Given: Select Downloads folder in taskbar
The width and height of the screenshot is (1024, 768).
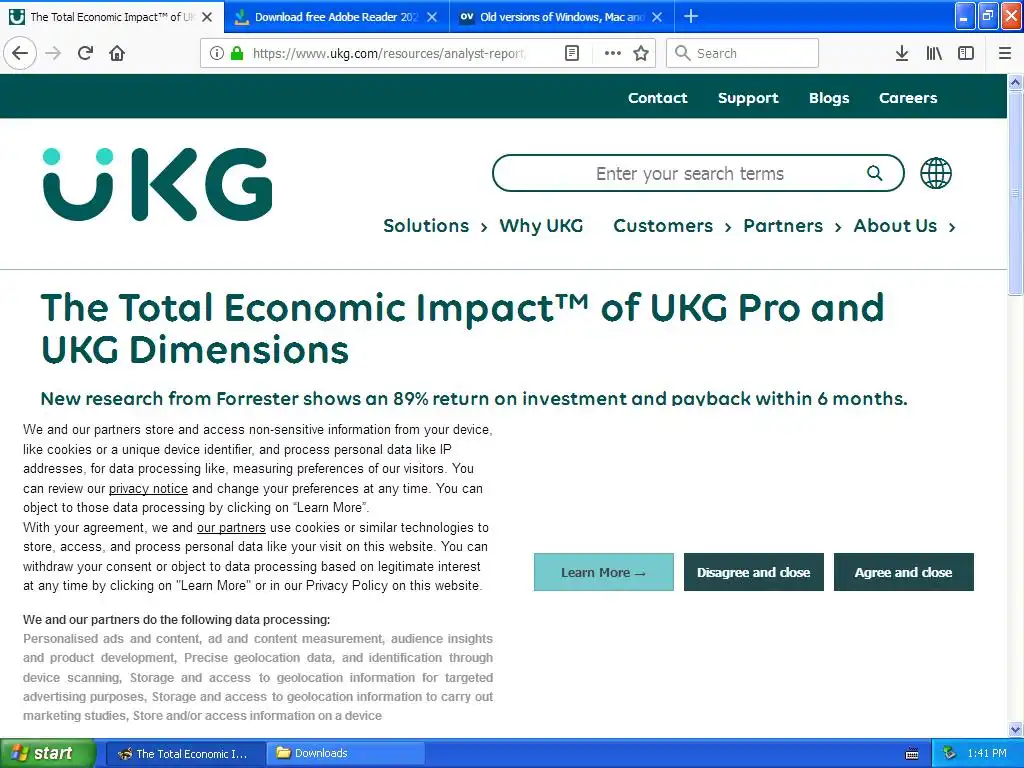Looking at the screenshot, I should pos(345,753).
